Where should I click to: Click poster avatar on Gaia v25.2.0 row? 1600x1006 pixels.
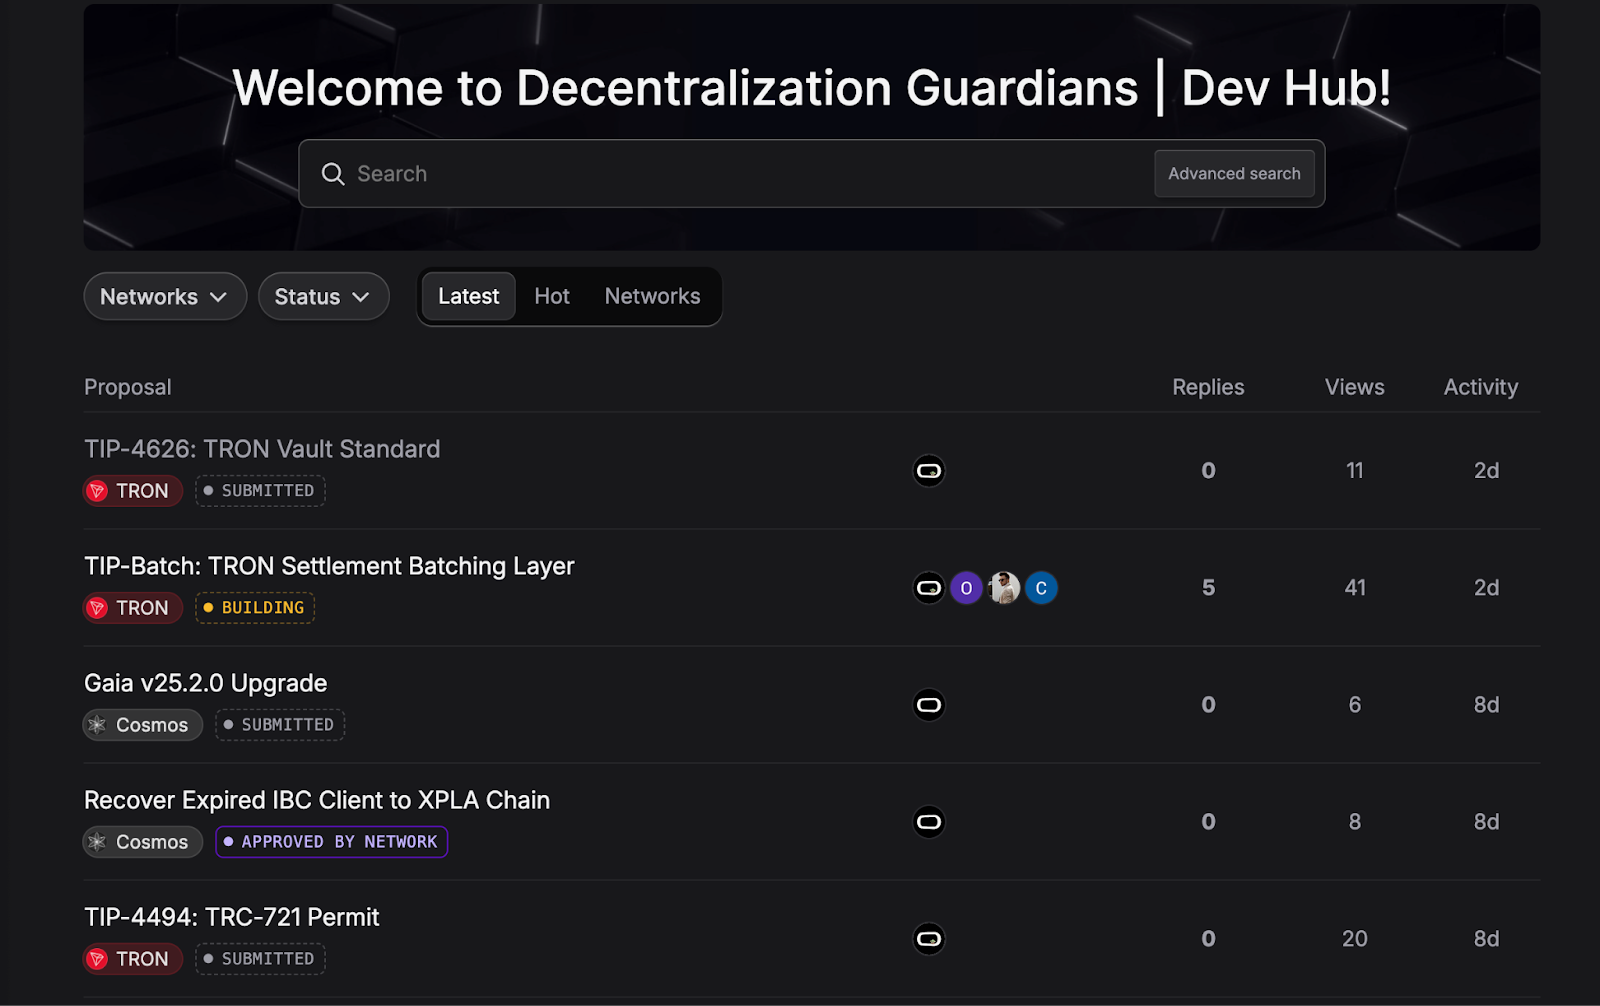coord(929,705)
